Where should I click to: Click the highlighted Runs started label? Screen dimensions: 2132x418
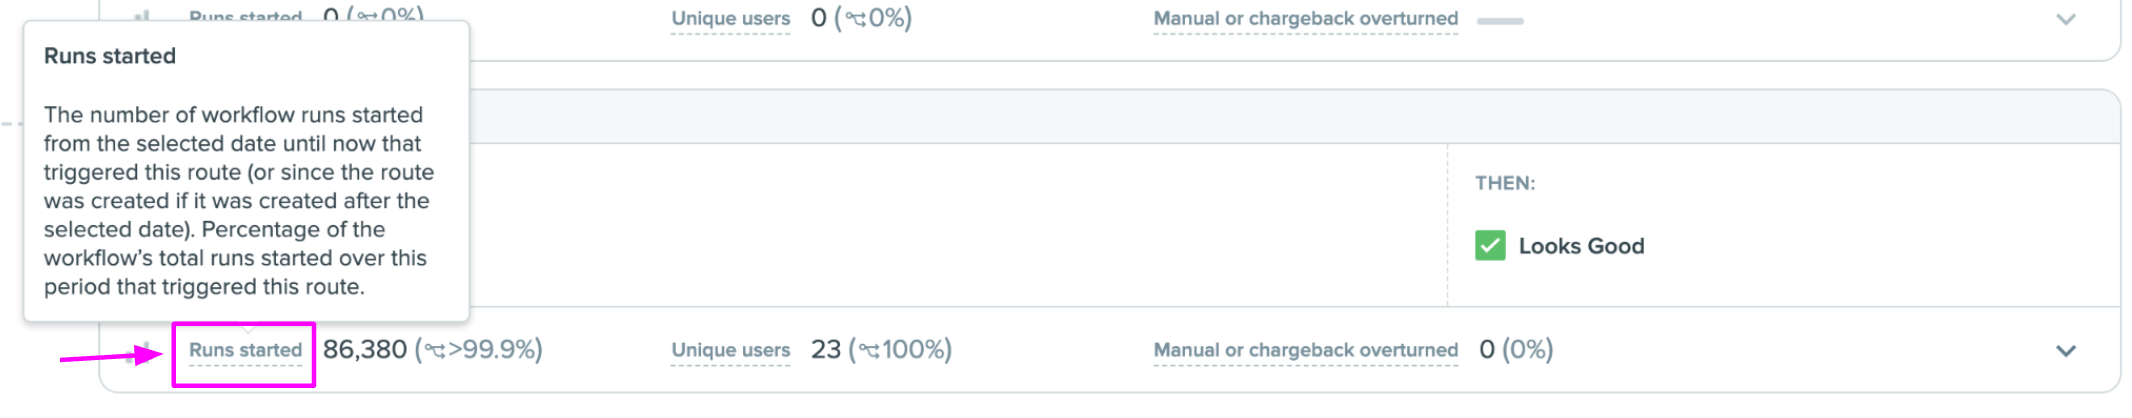click(x=245, y=350)
